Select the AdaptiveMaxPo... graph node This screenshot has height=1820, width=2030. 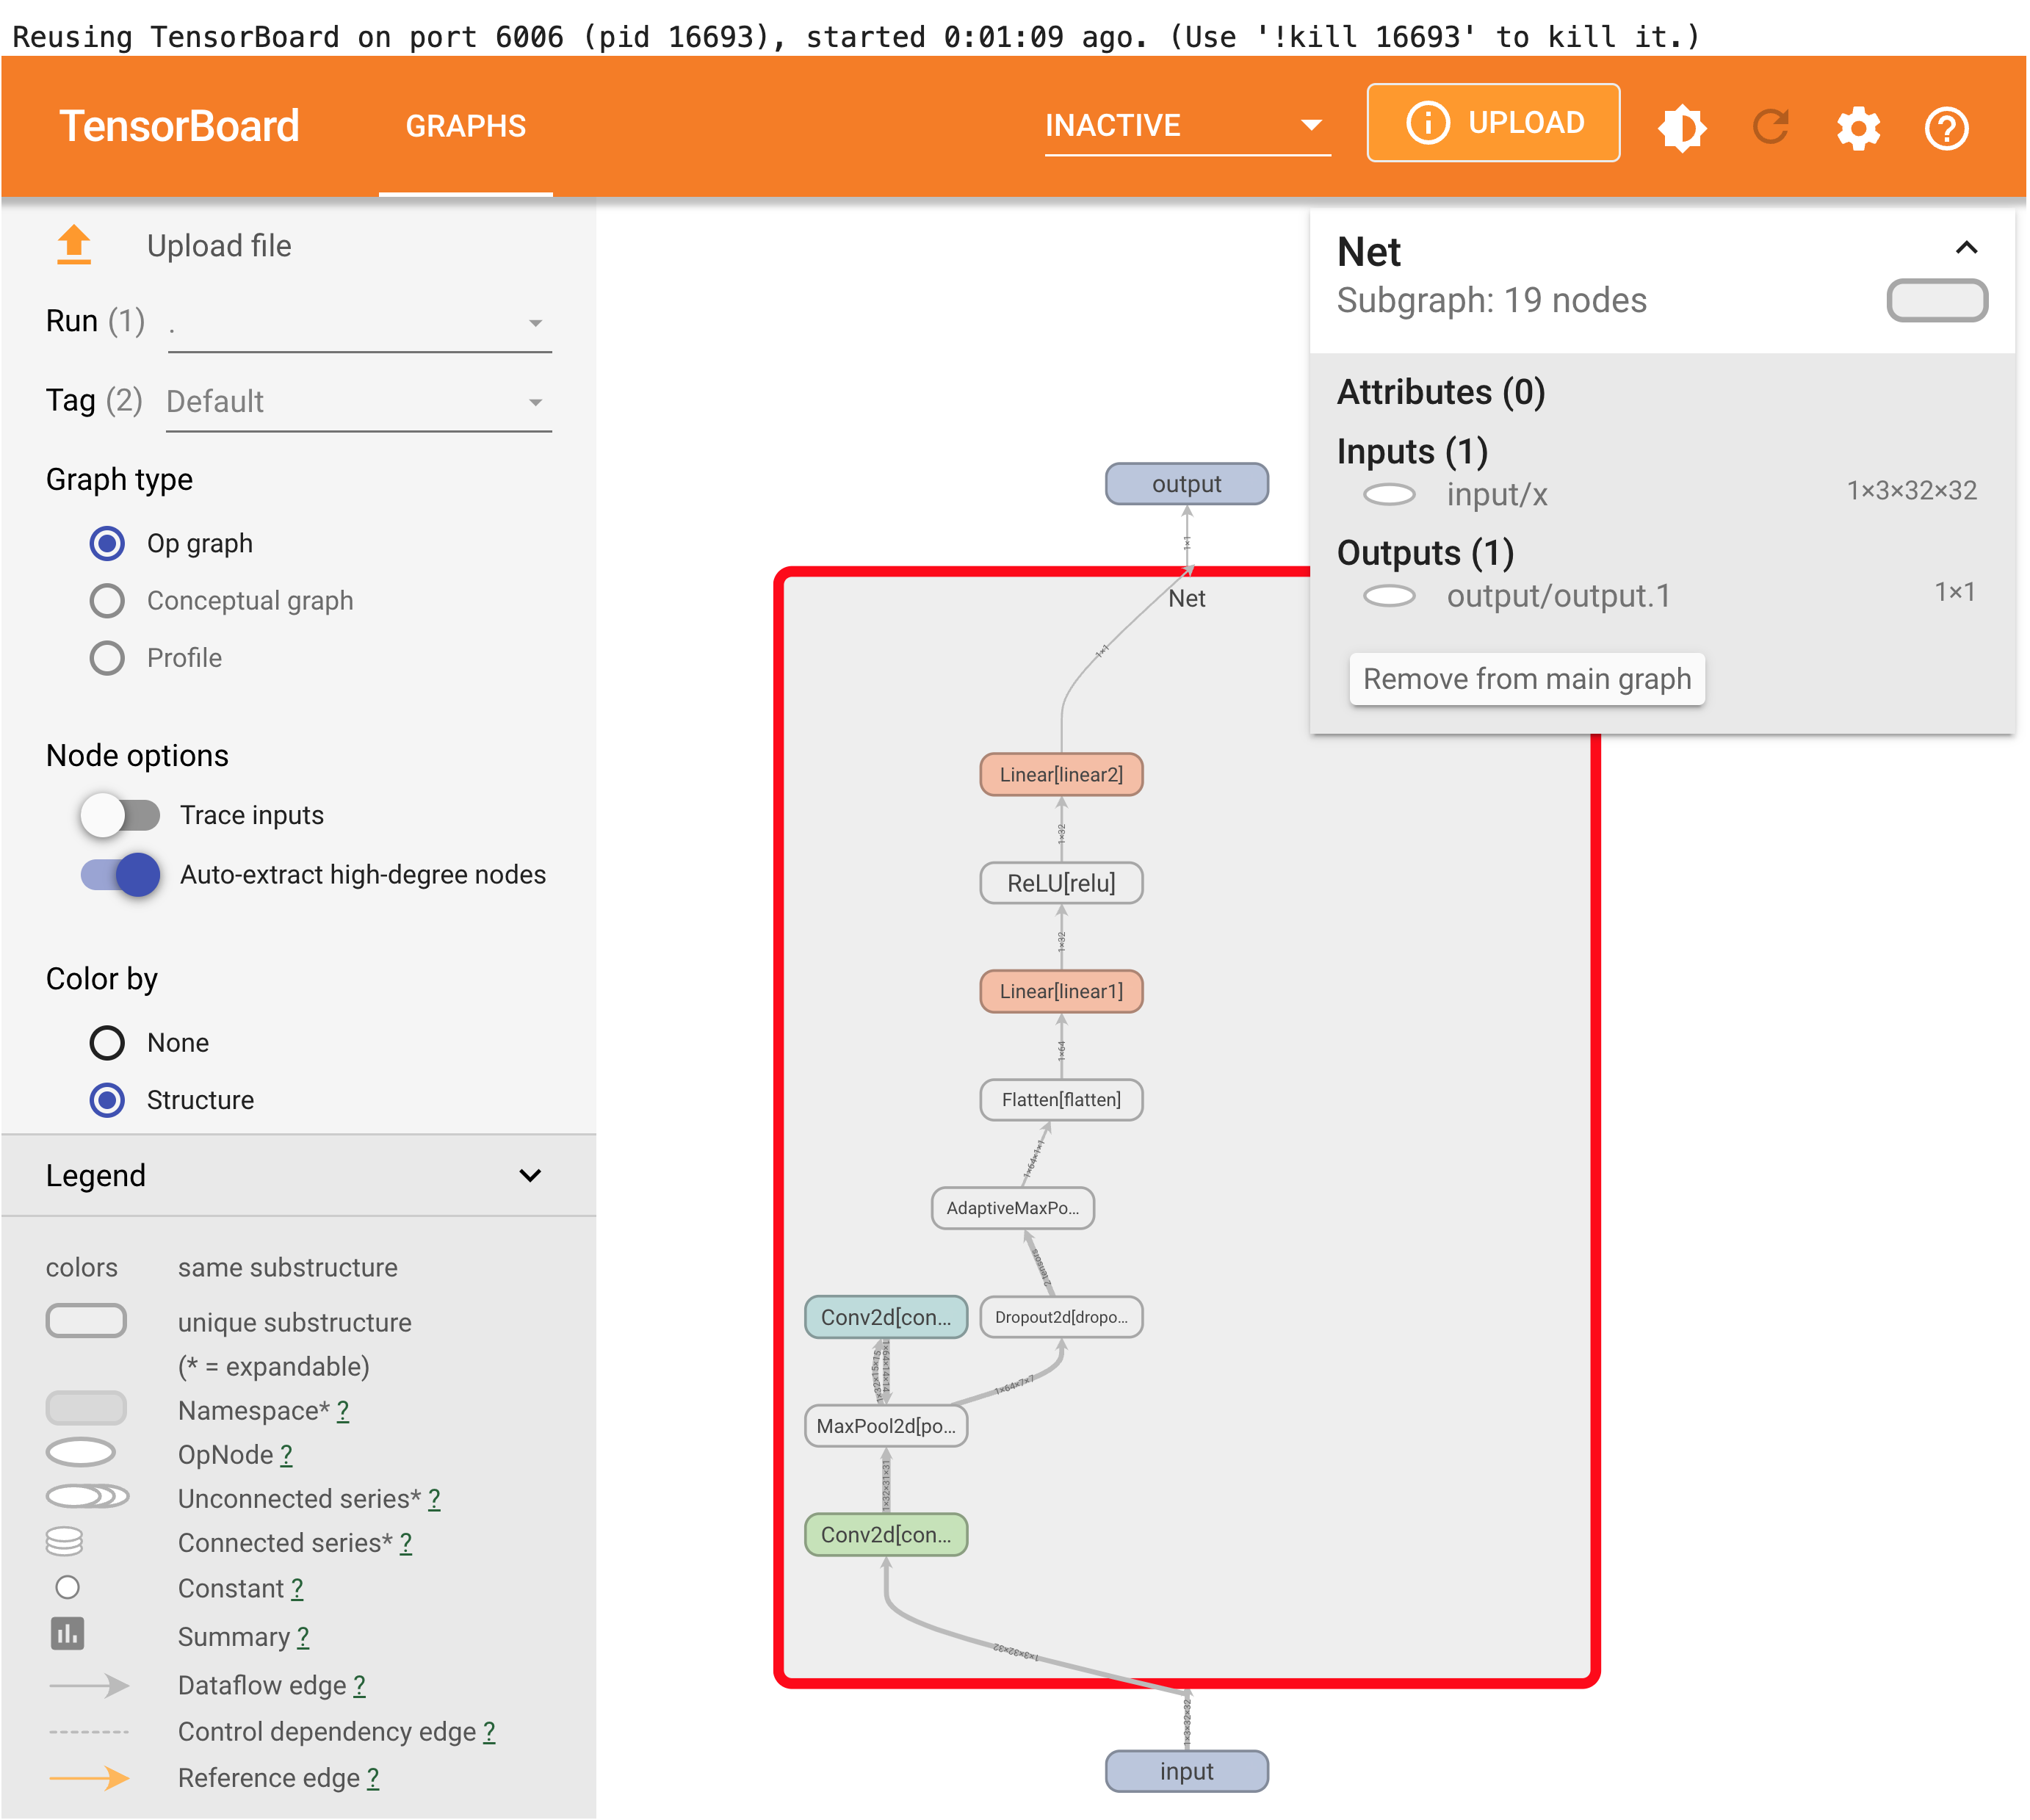pyautogui.click(x=1013, y=1208)
